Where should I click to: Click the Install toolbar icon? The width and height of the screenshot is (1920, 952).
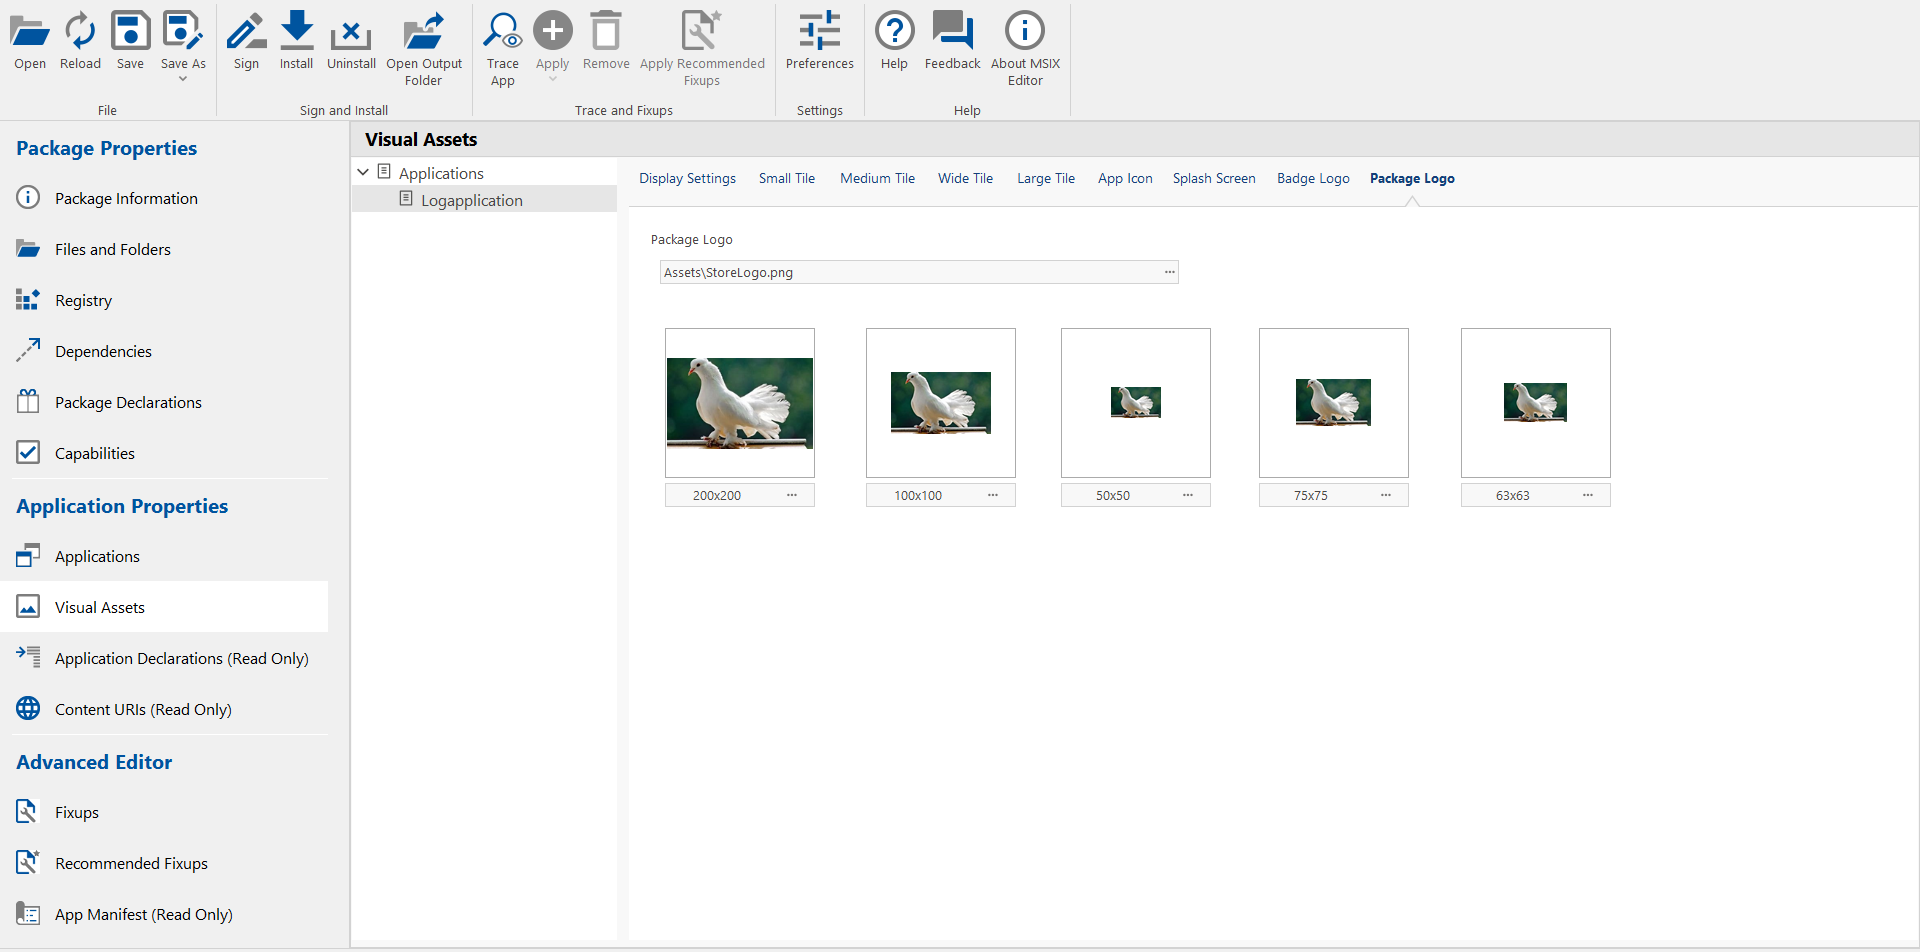(x=296, y=33)
